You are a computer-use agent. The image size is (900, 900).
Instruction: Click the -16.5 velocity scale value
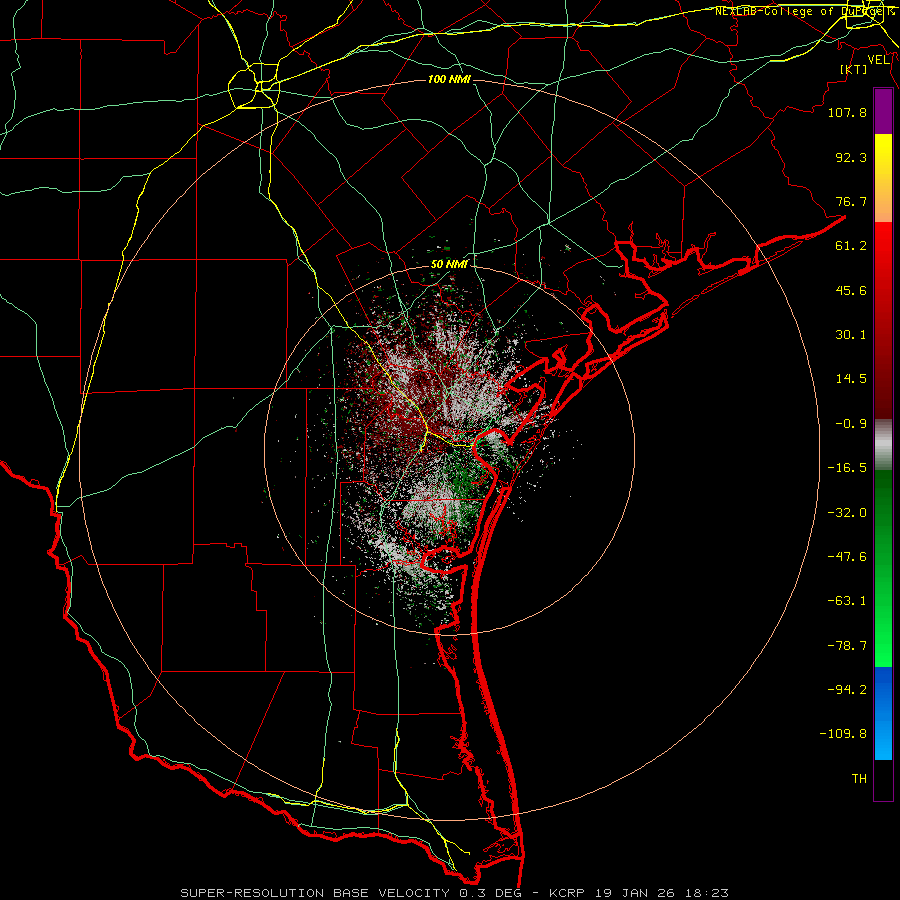pos(847,468)
